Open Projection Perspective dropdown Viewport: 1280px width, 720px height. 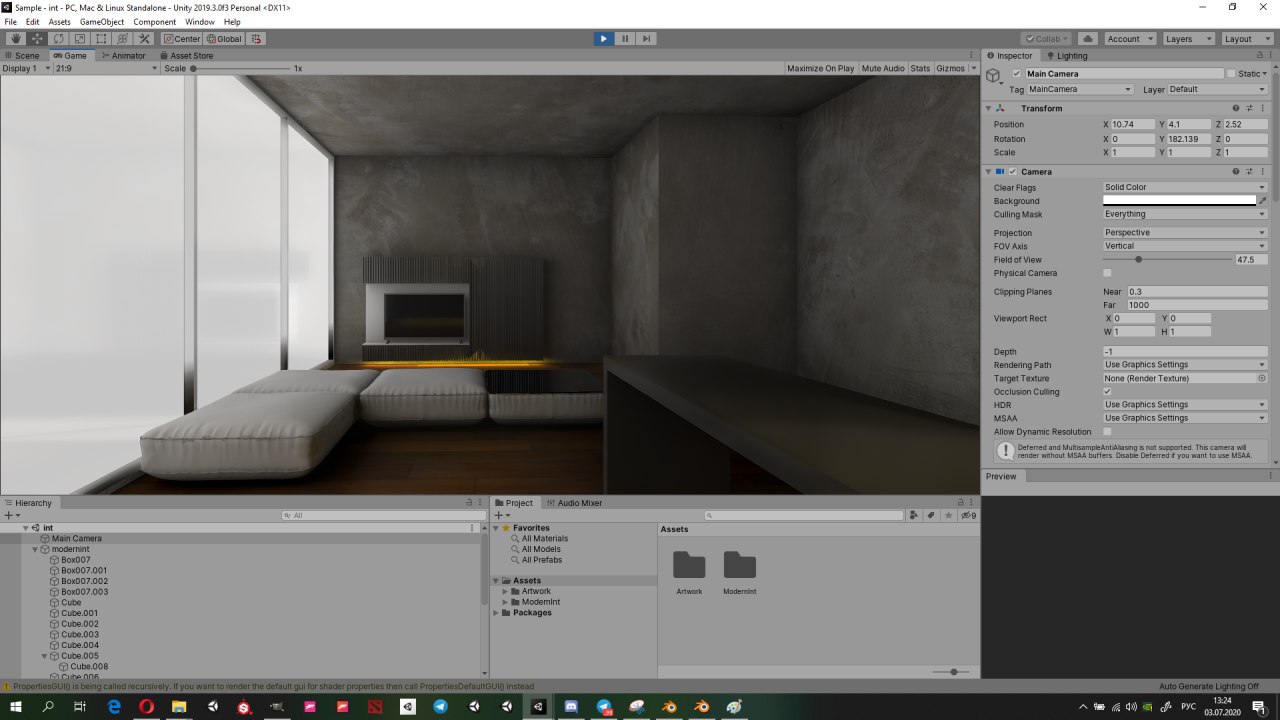(1185, 233)
